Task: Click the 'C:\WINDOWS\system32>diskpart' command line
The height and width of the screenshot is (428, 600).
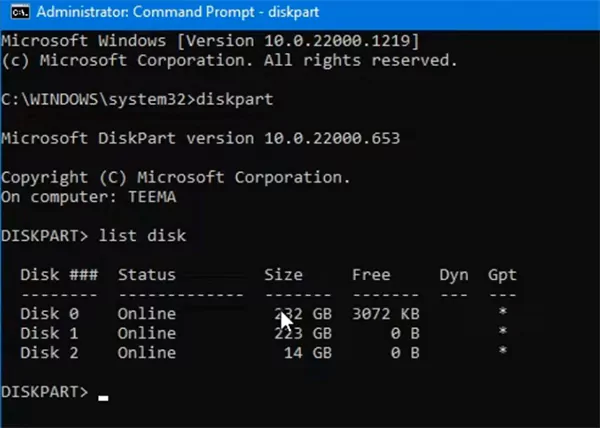Action: (x=137, y=99)
